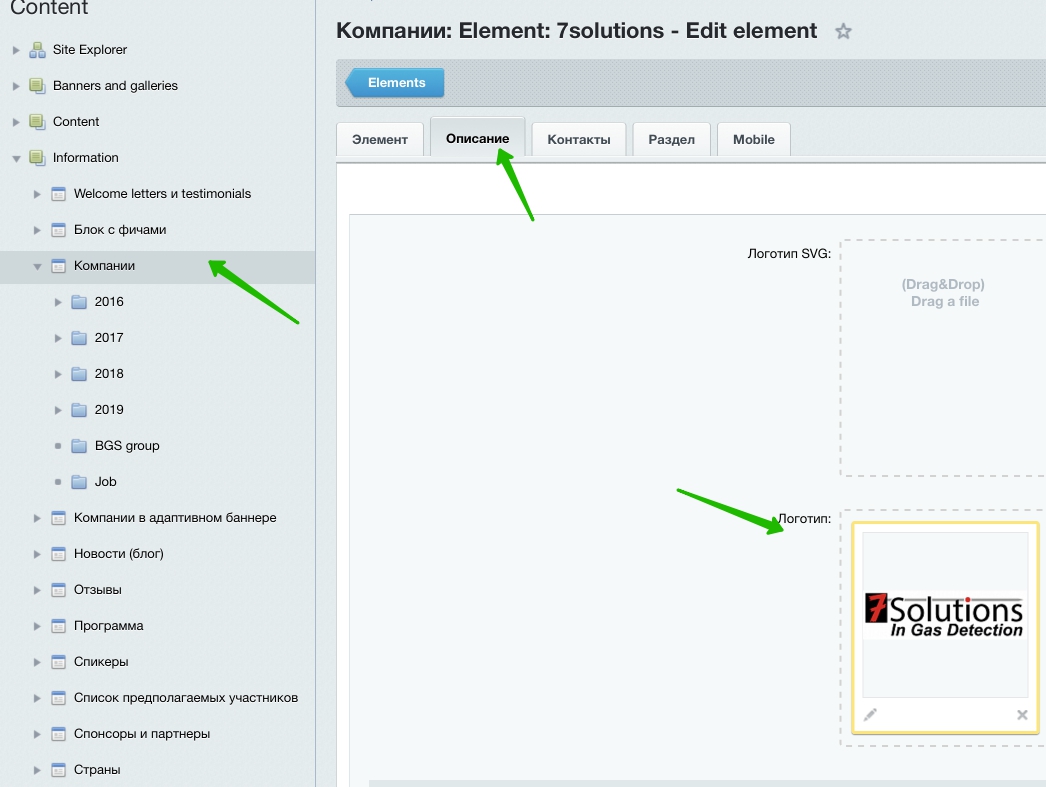Expand the Новости (блог) node
This screenshot has width=1046, height=787.
(x=37, y=554)
